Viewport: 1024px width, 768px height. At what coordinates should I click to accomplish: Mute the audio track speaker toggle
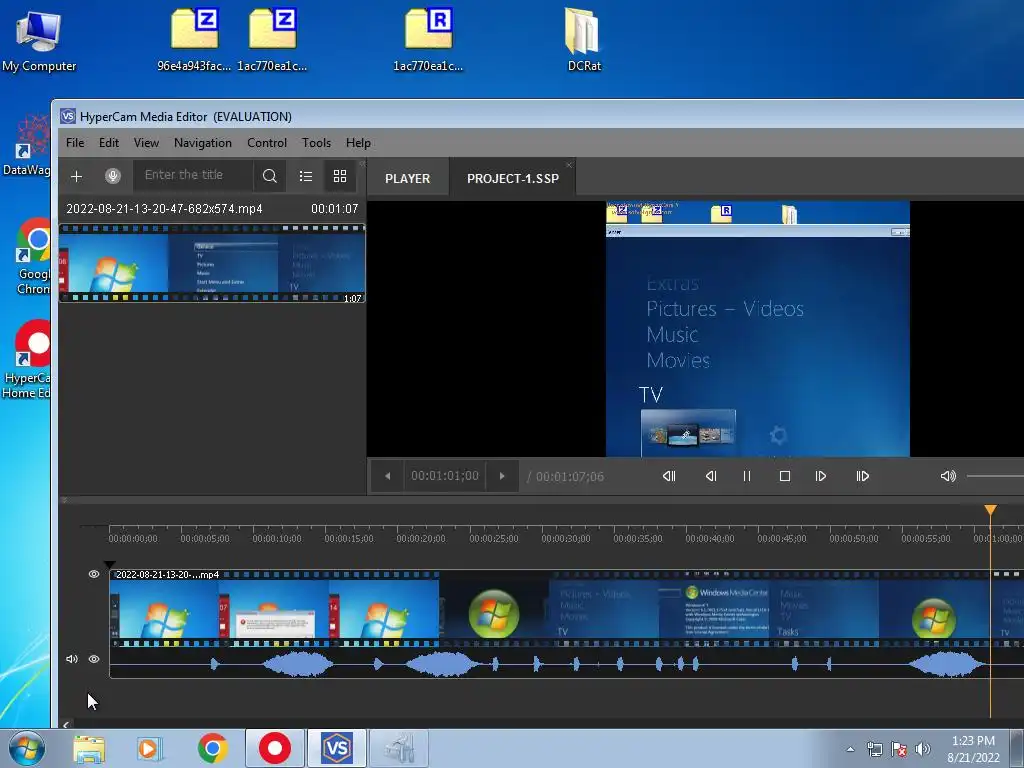(x=72, y=659)
